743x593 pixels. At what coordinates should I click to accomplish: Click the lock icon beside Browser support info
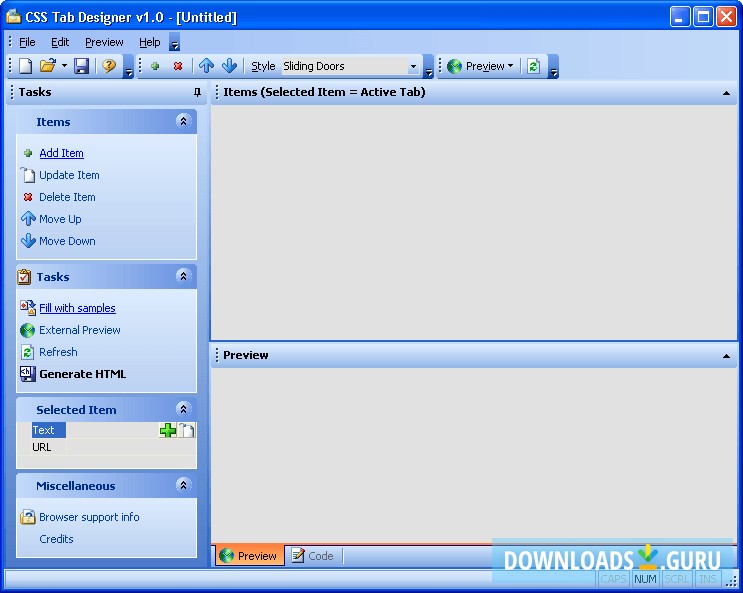(x=28, y=517)
